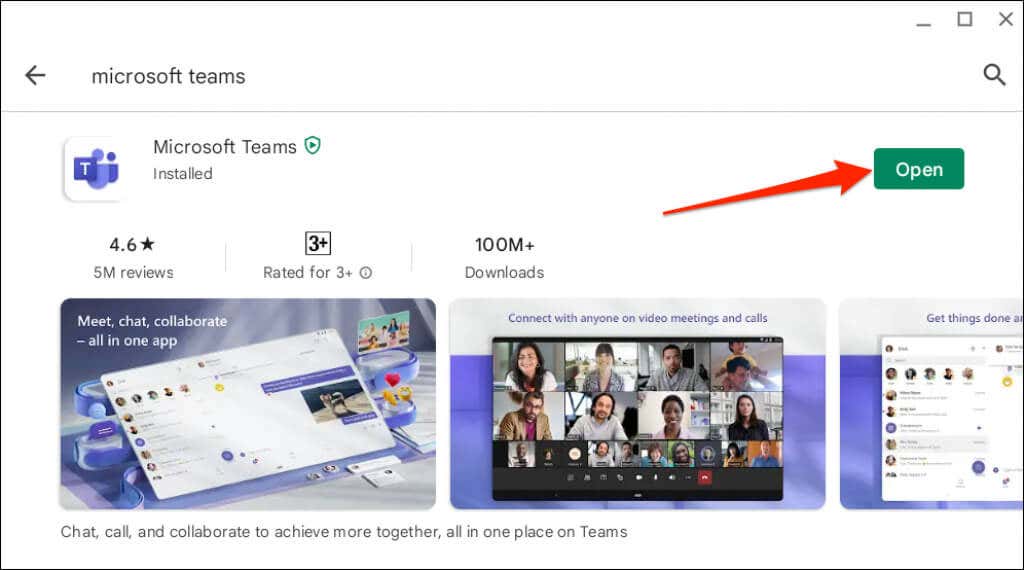Click the Rated for 3+ label
Viewport: 1024px width, 570px height.
pyautogui.click(x=308, y=273)
